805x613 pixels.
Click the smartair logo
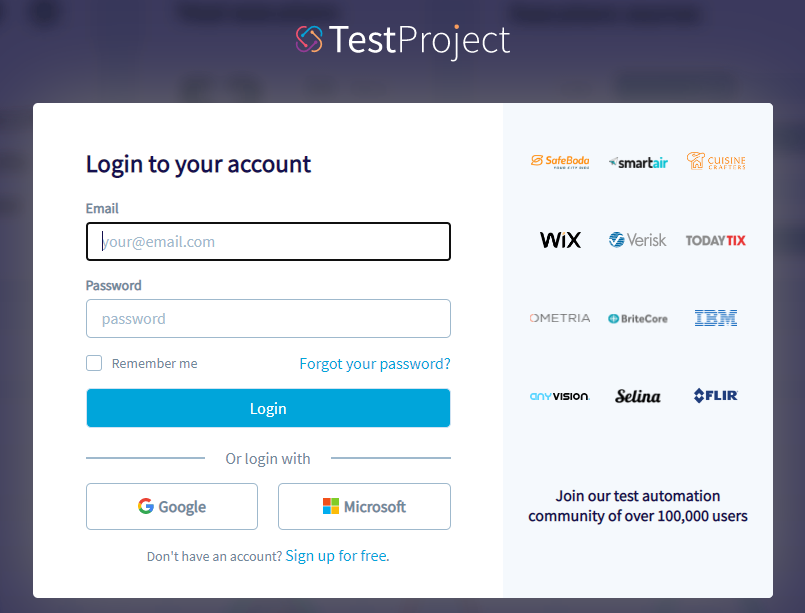tap(638, 162)
